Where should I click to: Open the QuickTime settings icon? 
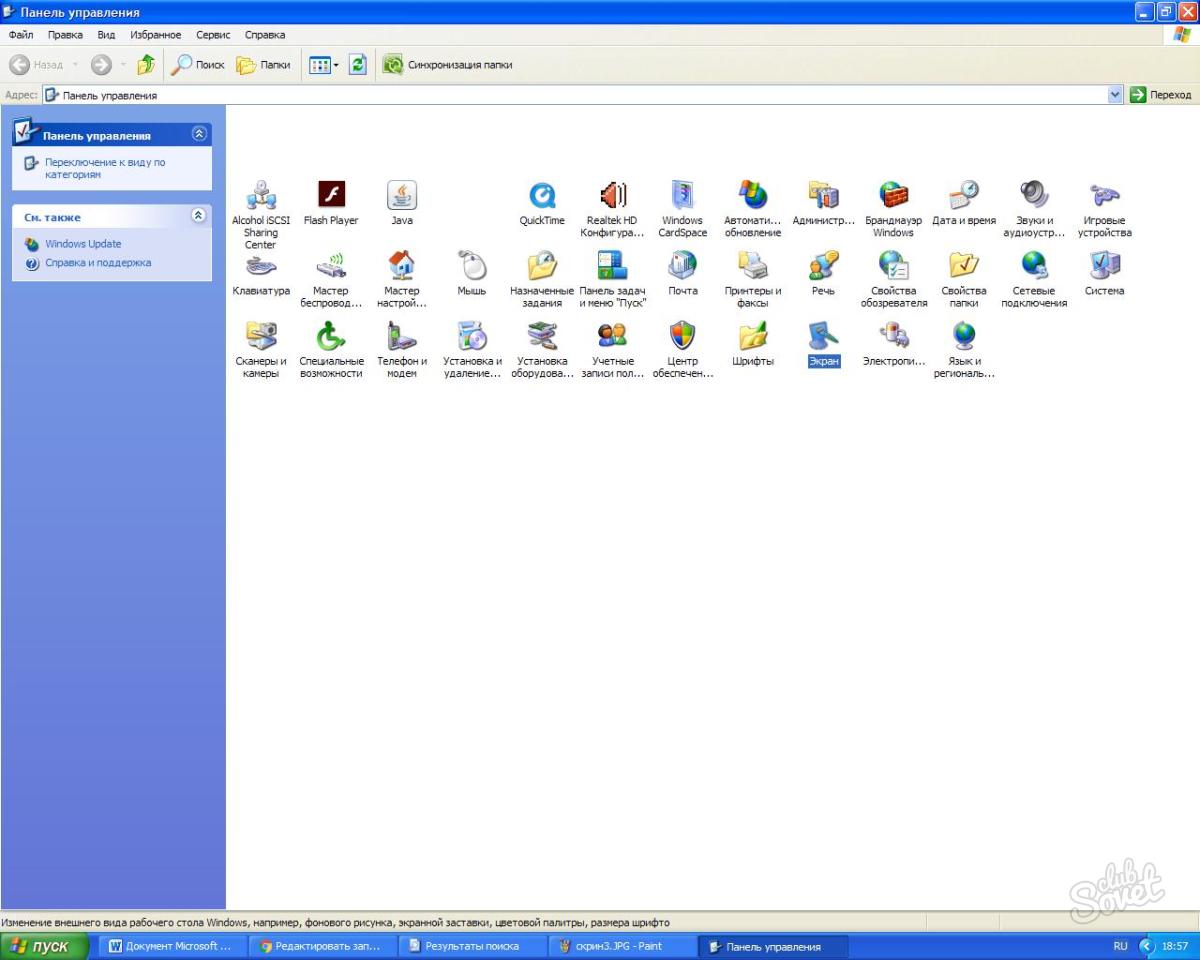(x=542, y=195)
